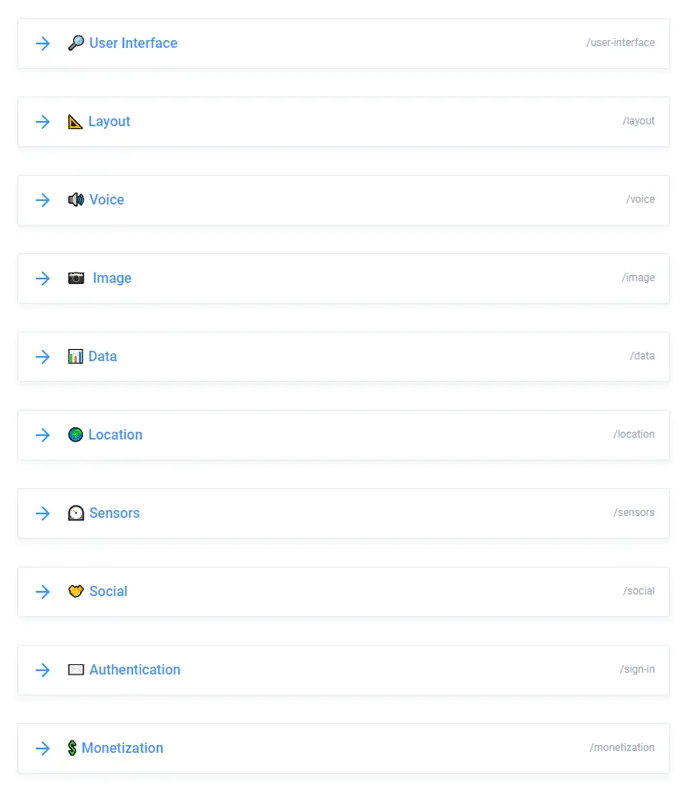Open the Data category link
Image resolution: width=690 pixels, height=792 pixels.
click(x=103, y=357)
